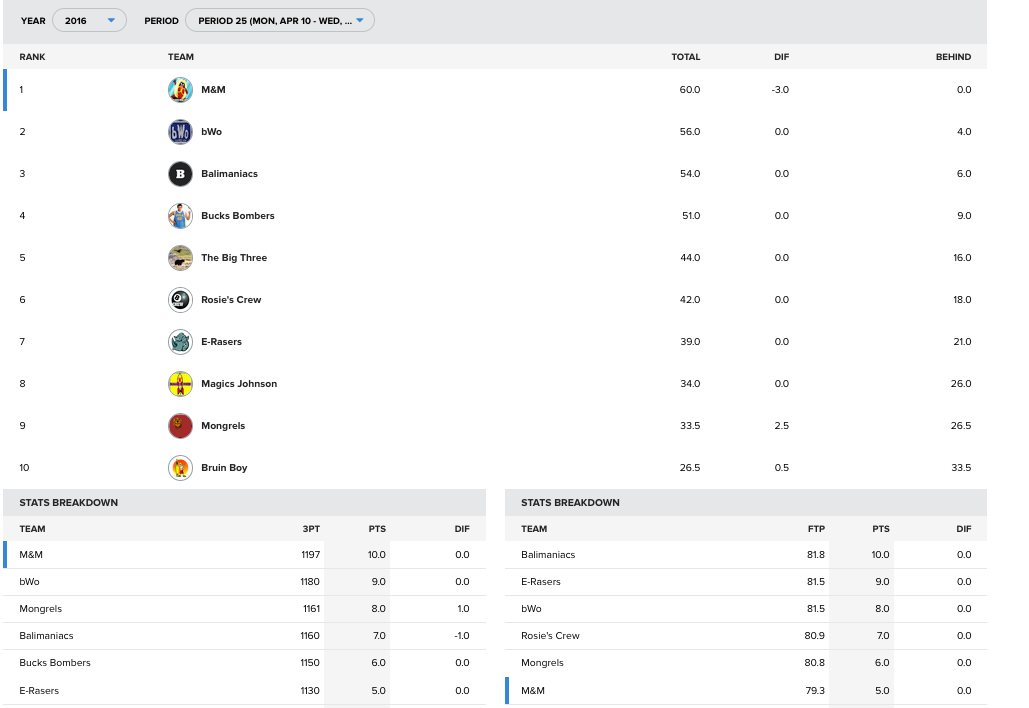Click The Big Three's total 44.0

pyautogui.click(x=690, y=258)
